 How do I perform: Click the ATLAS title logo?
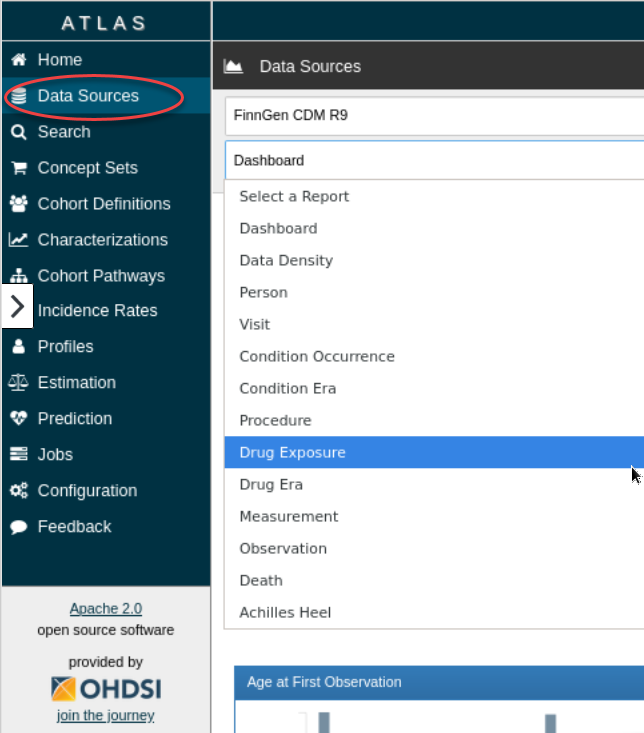click(x=104, y=23)
